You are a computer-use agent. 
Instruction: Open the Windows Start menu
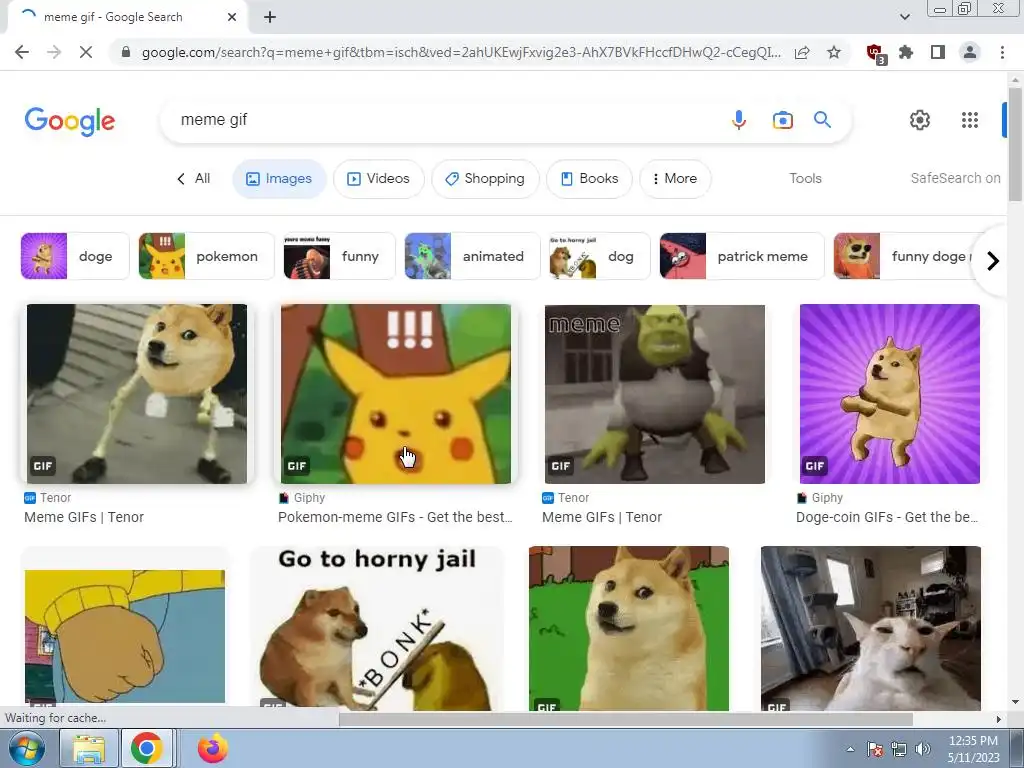(x=26, y=748)
